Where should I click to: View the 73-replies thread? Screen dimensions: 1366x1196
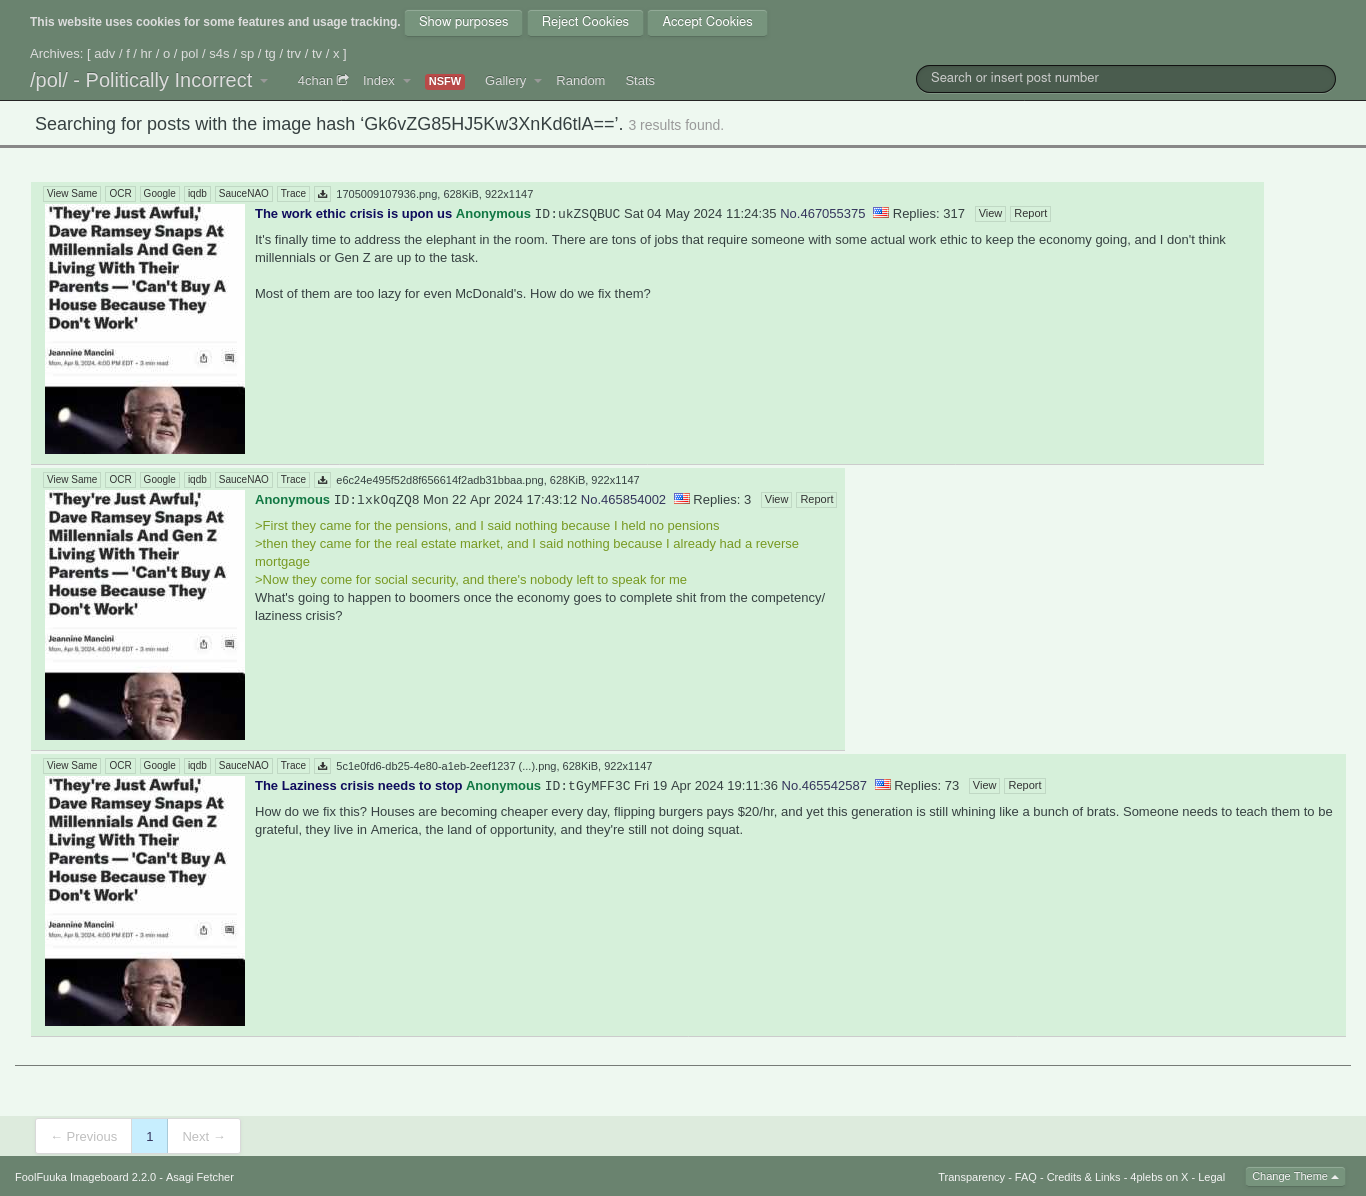[984, 786]
